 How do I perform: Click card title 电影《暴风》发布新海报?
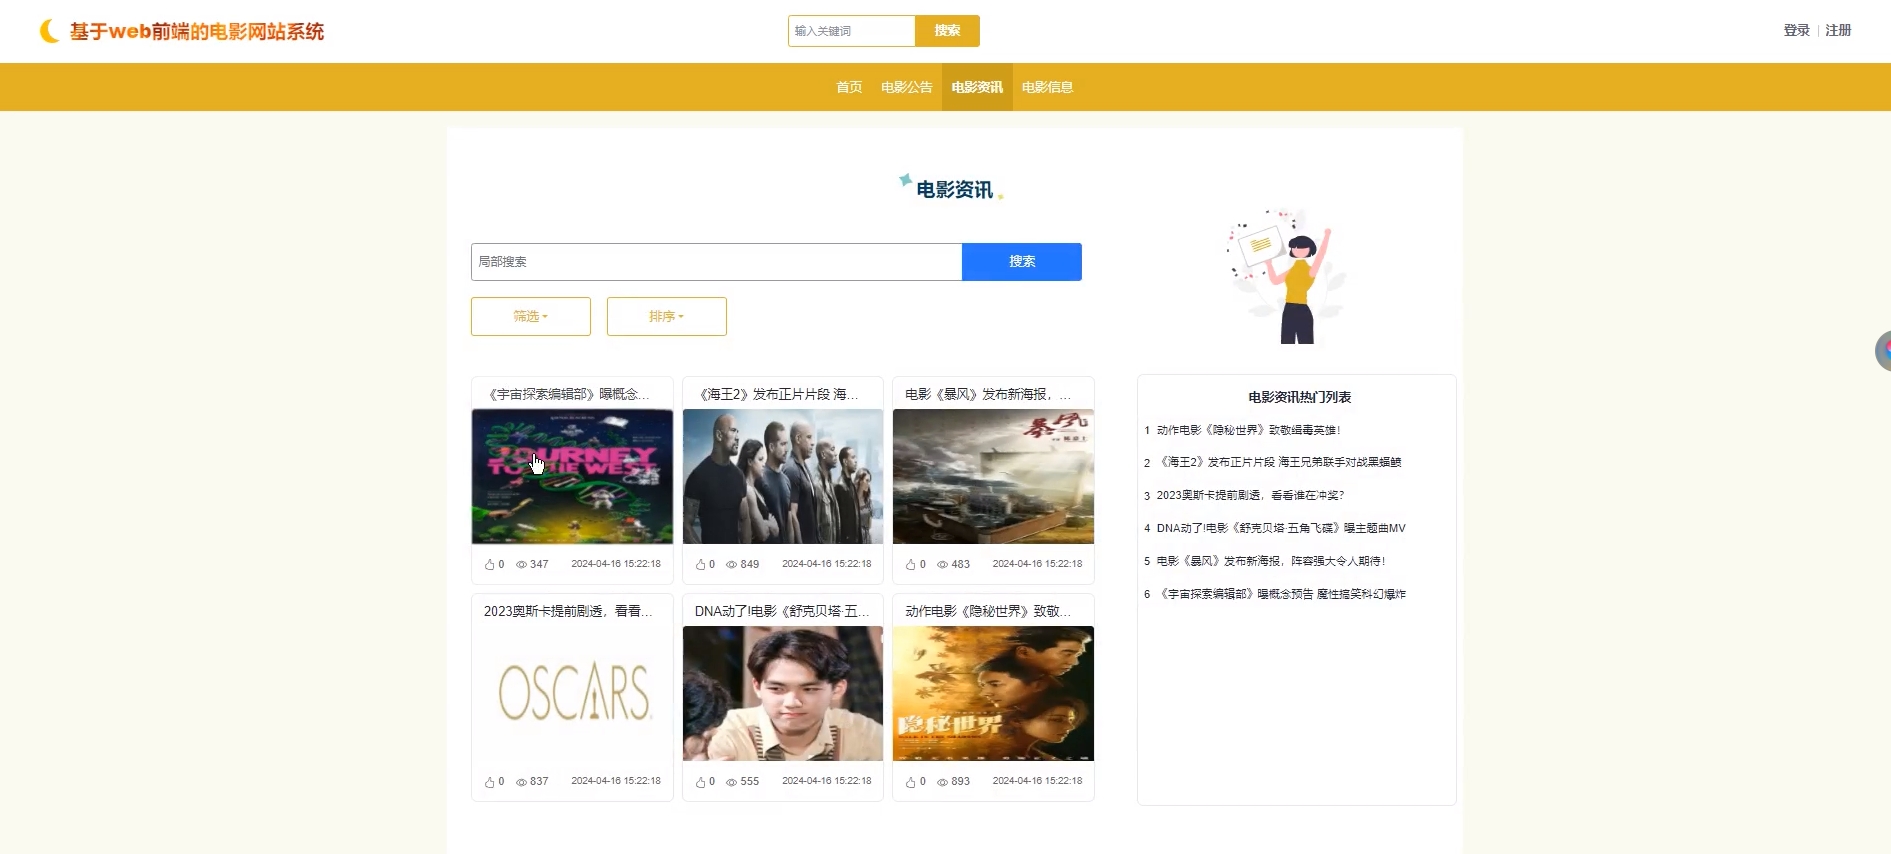pos(988,394)
